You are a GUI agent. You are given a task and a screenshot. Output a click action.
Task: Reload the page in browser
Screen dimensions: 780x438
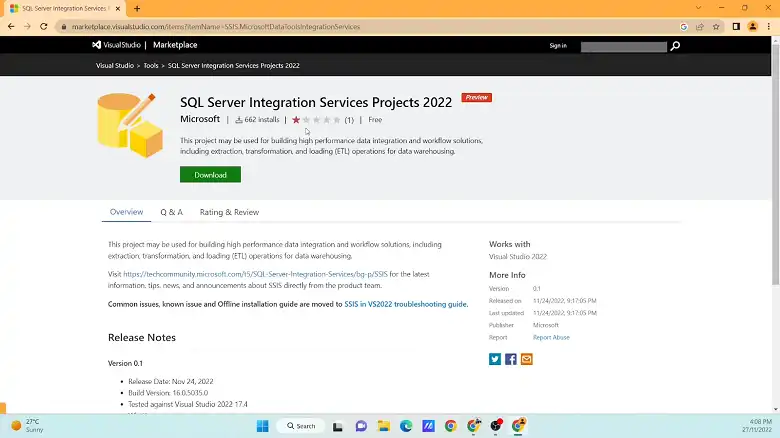pos(44,26)
